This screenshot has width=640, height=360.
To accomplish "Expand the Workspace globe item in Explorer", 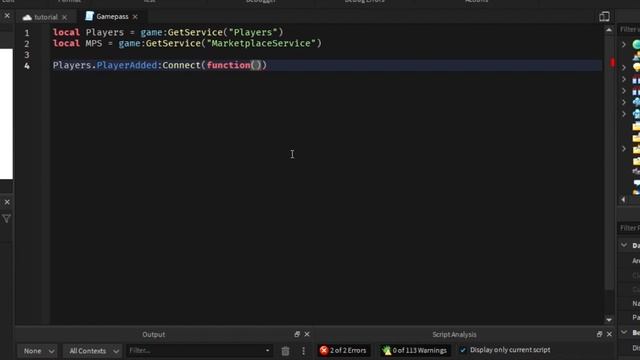I will click(x=624, y=44).
